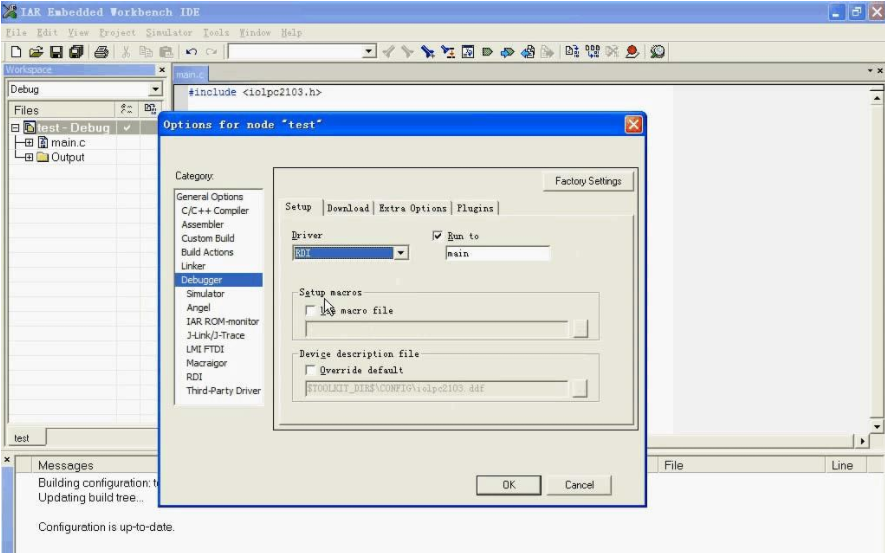The height and width of the screenshot is (553, 885).
Task: Click the Compile toolbar icon
Action: click(572, 52)
